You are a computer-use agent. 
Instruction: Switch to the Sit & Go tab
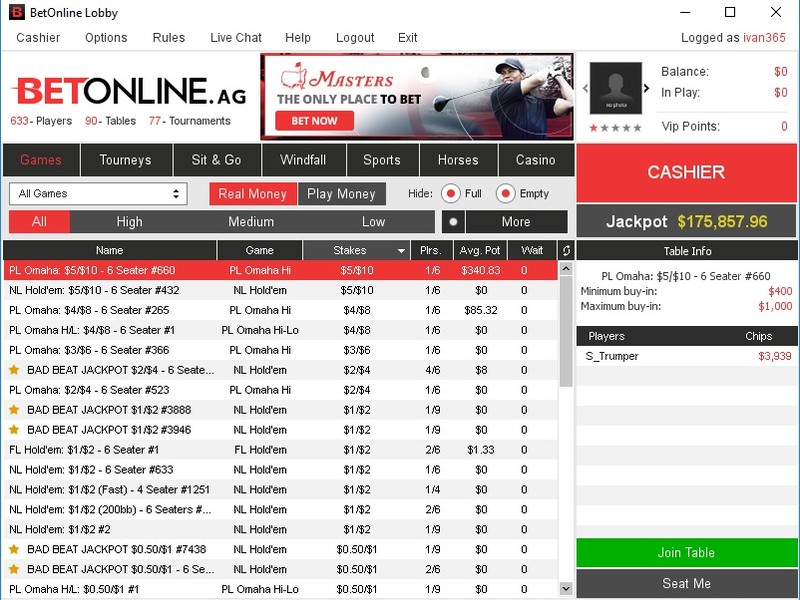click(216, 160)
